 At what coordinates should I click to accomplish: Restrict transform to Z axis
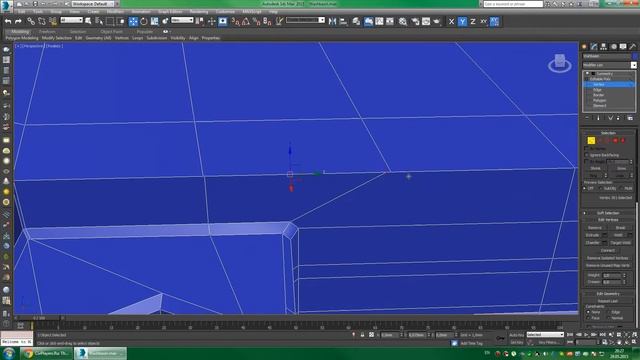coord(473,22)
